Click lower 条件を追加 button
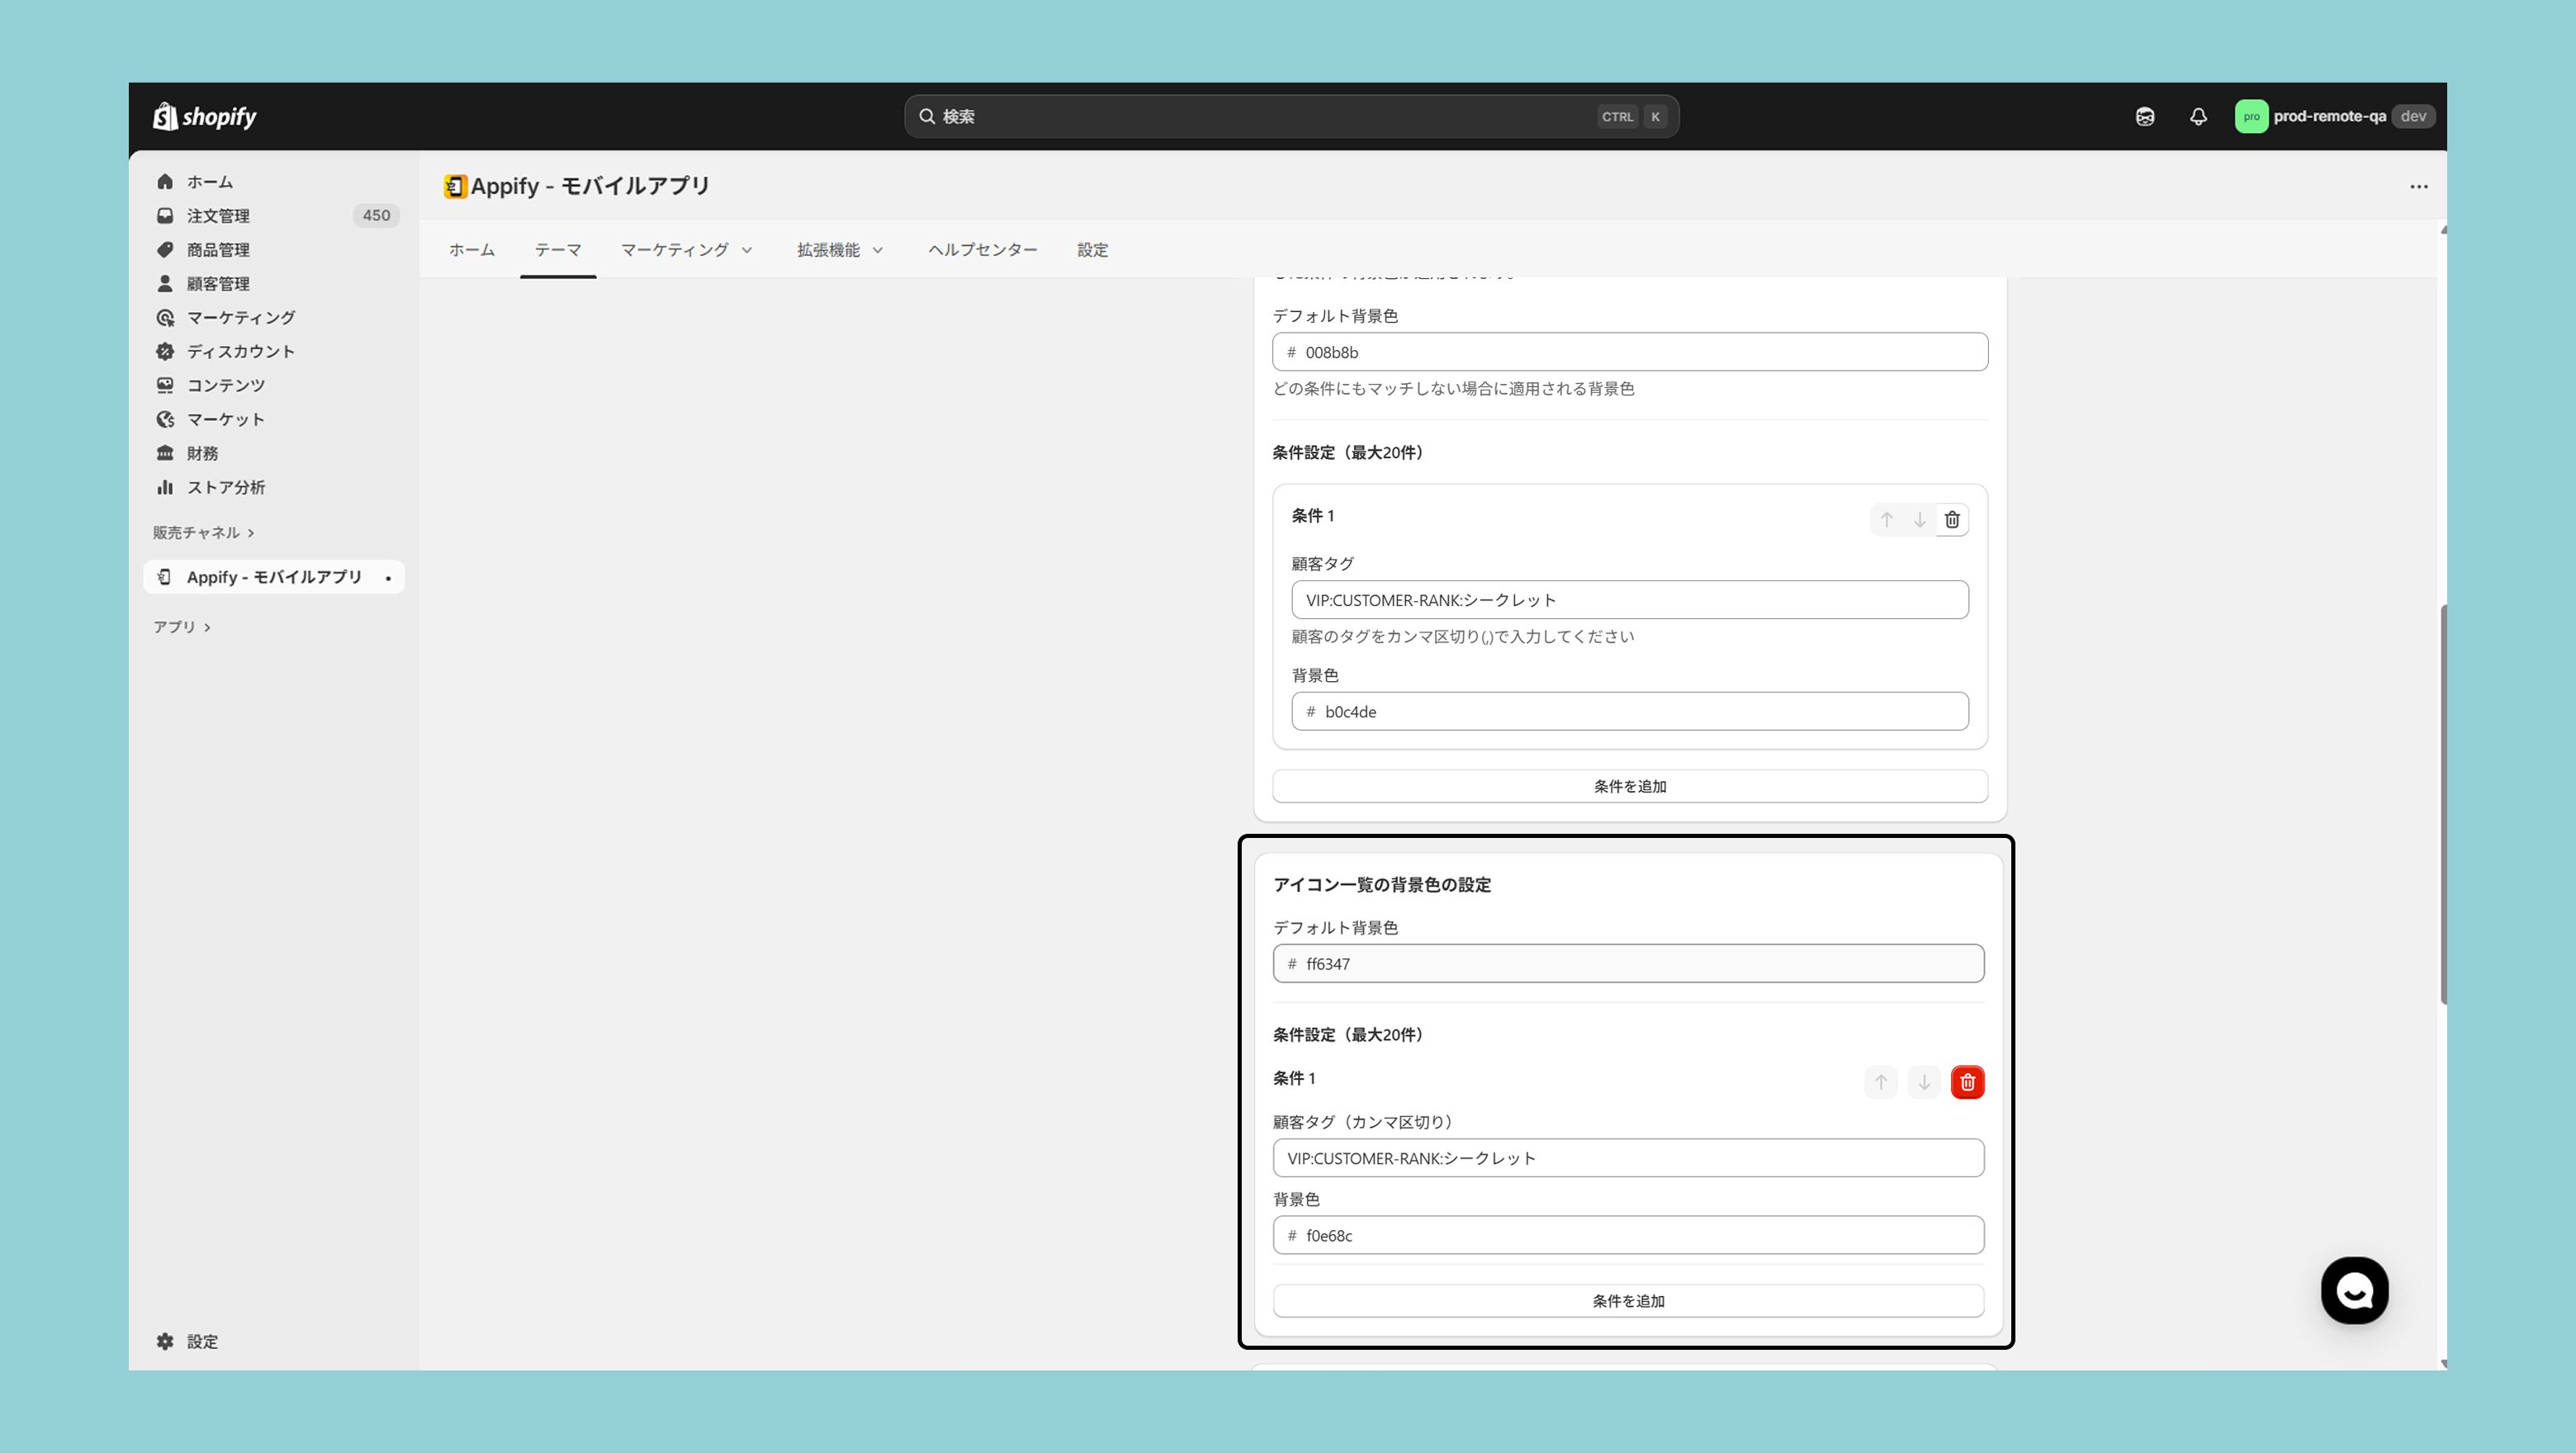2576x1453 pixels. click(x=1627, y=1301)
